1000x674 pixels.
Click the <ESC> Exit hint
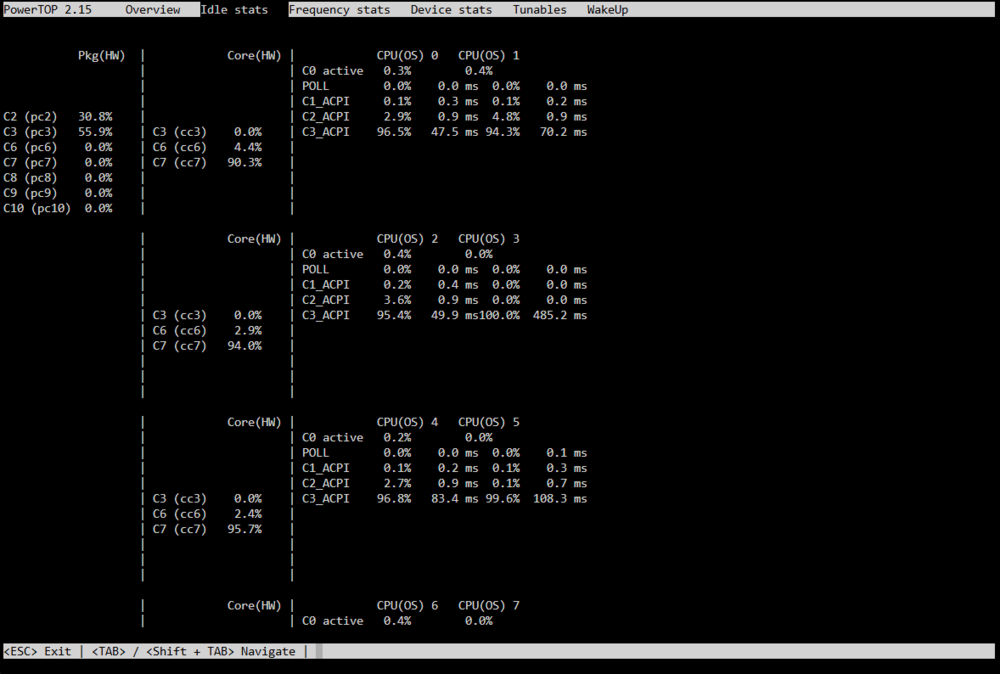point(38,651)
